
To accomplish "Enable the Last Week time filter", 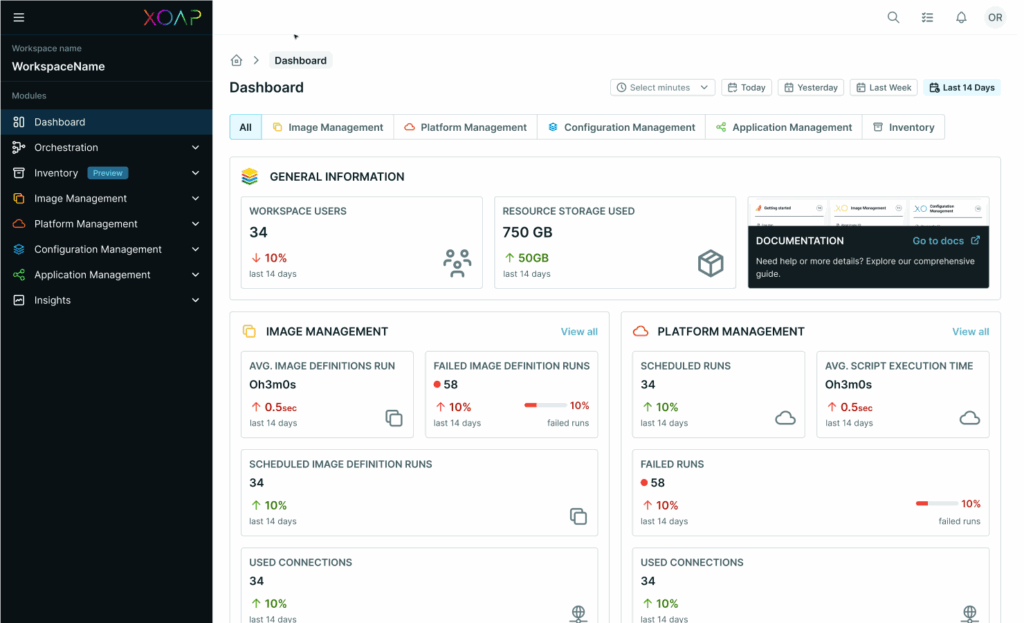I will coord(883,87).
